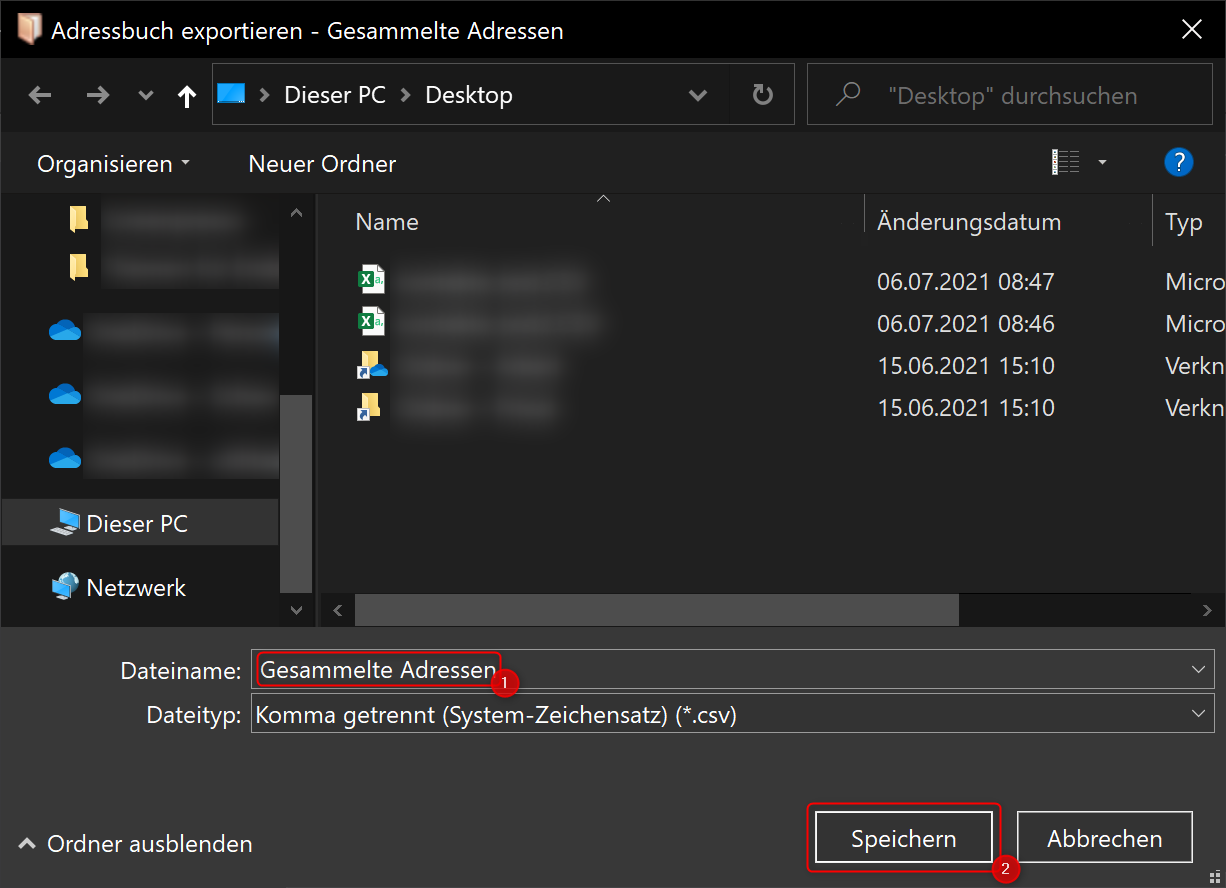This screenshot has height=888, width=1226.
Task: Click Neuer Ordner to create folder
Action: pyautogui.click(x=322, y=164)
